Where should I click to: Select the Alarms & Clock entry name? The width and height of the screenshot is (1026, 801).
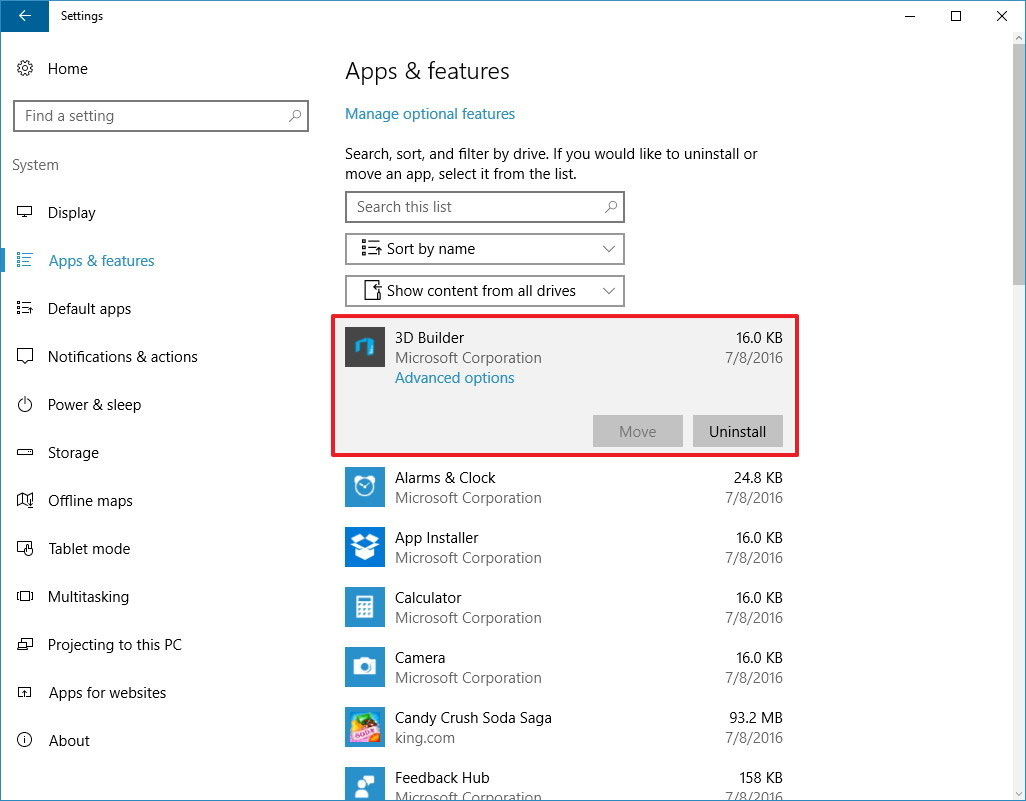point(445,478)
